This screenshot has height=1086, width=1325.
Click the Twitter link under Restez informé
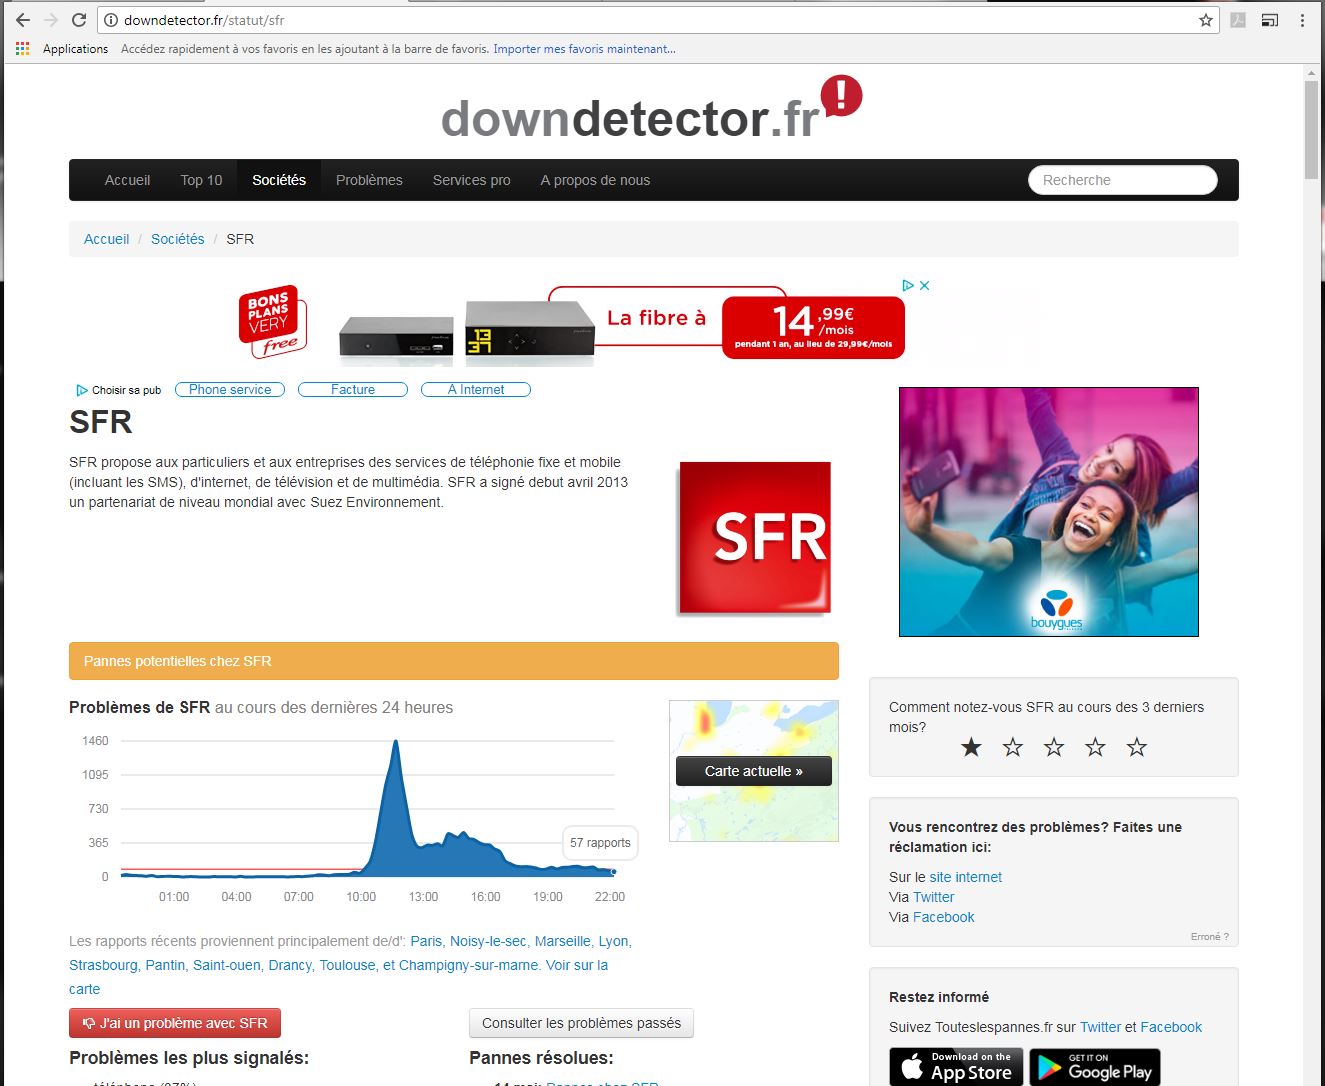1100,1027
